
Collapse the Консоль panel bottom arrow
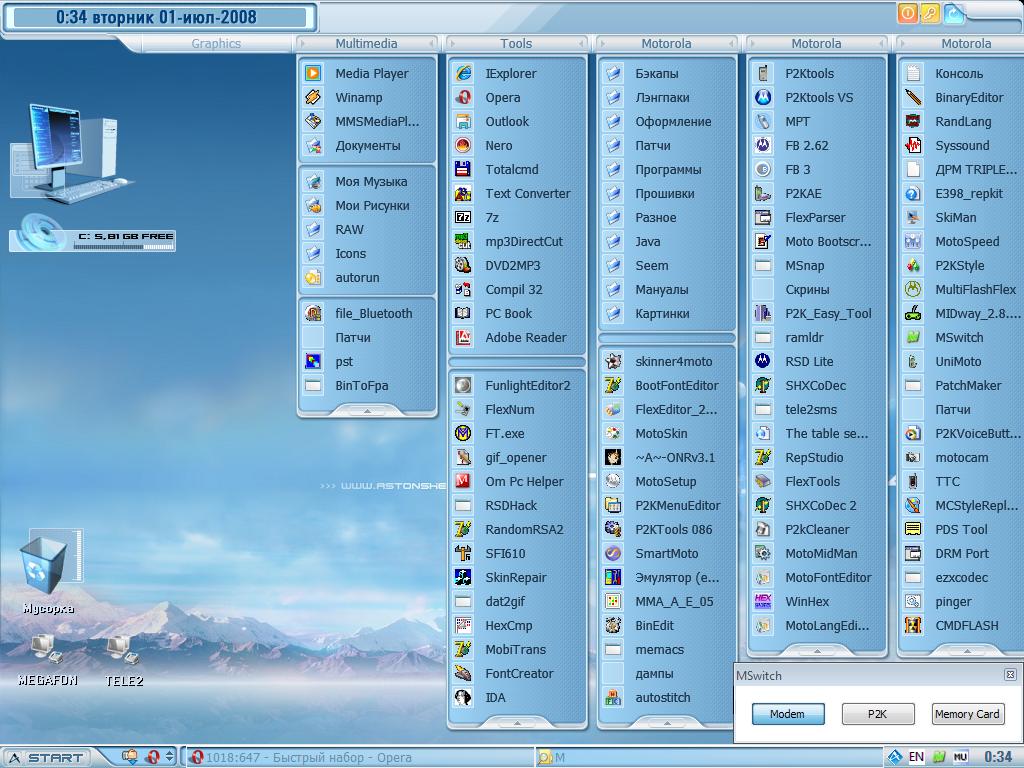coord(967,651)
